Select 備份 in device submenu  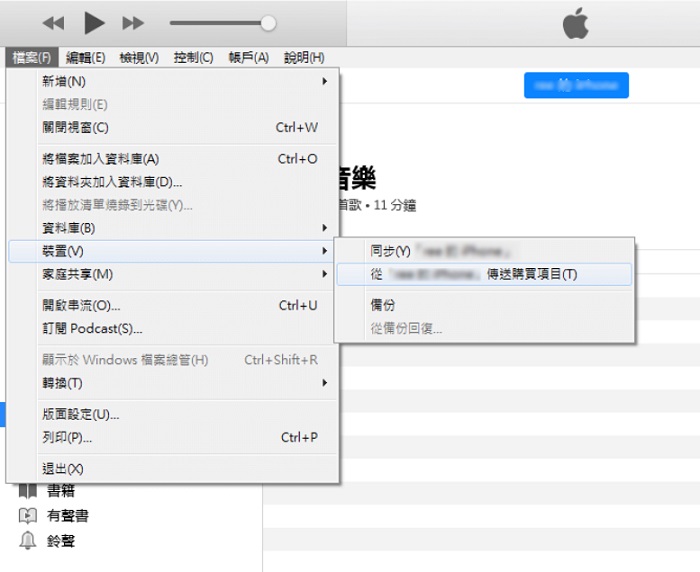(484, 305)
